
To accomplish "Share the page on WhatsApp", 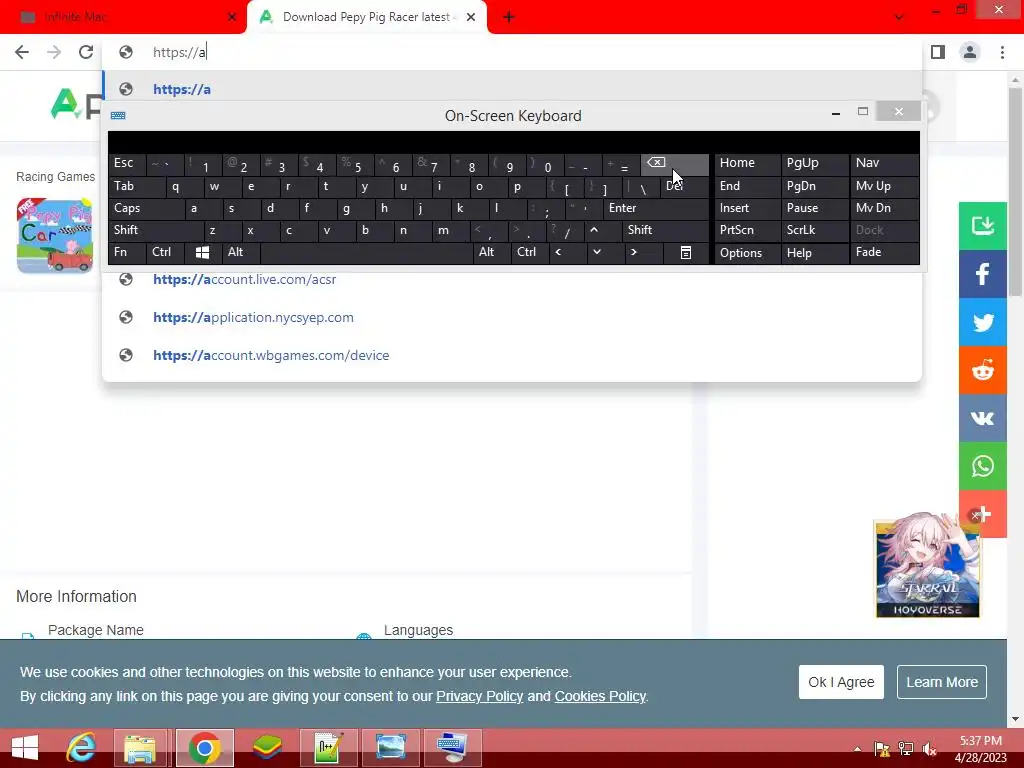I will tap(983, 466).
